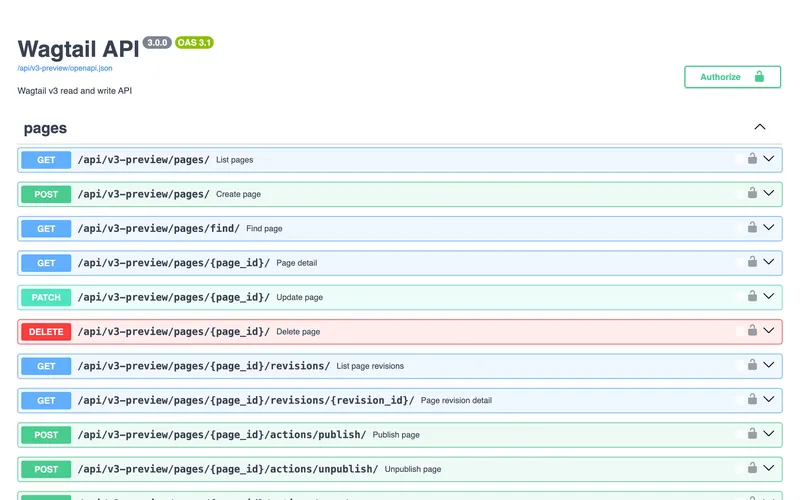Click the actions/unpublish/ endpoint path

tap(228, 469)
